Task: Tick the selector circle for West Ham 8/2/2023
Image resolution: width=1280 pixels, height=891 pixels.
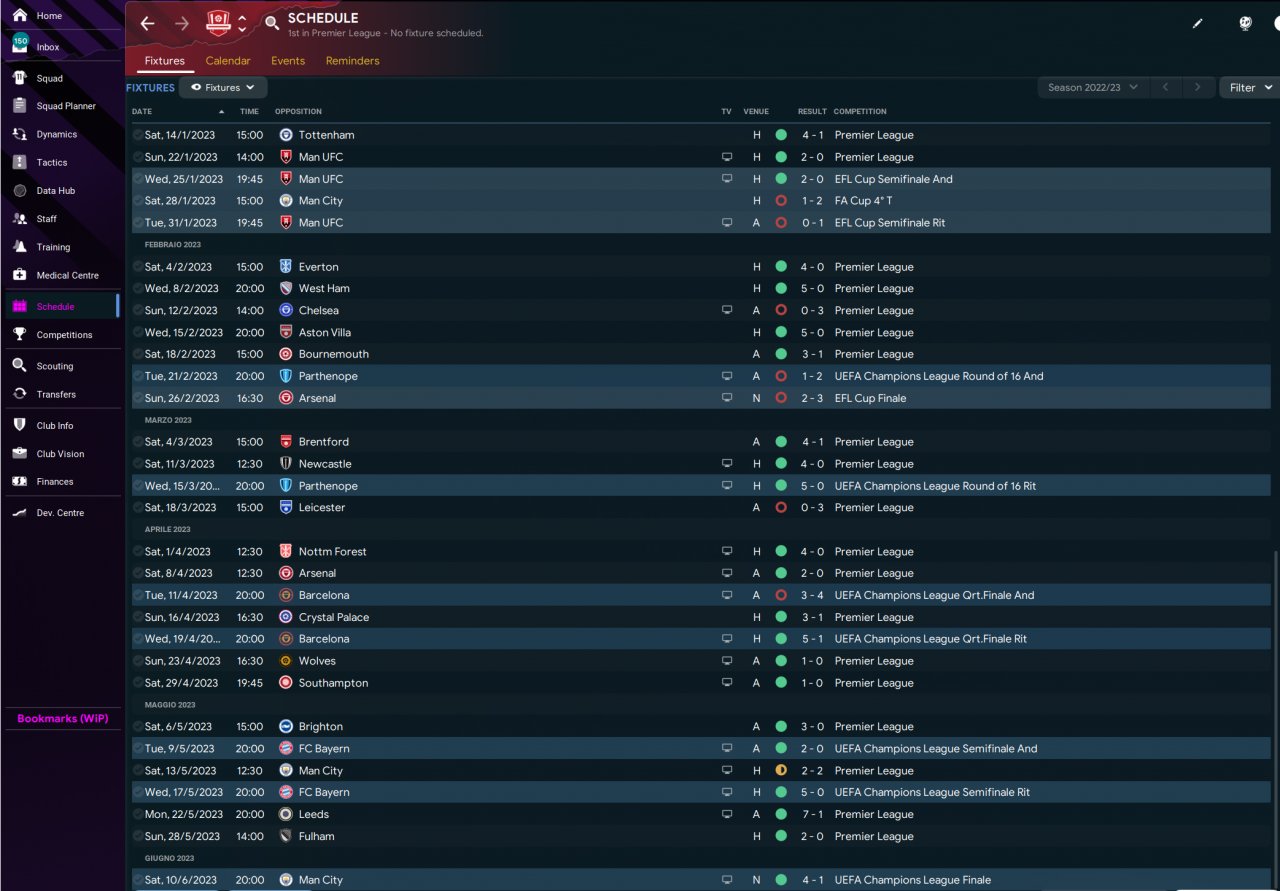Action: coord(138,288)
